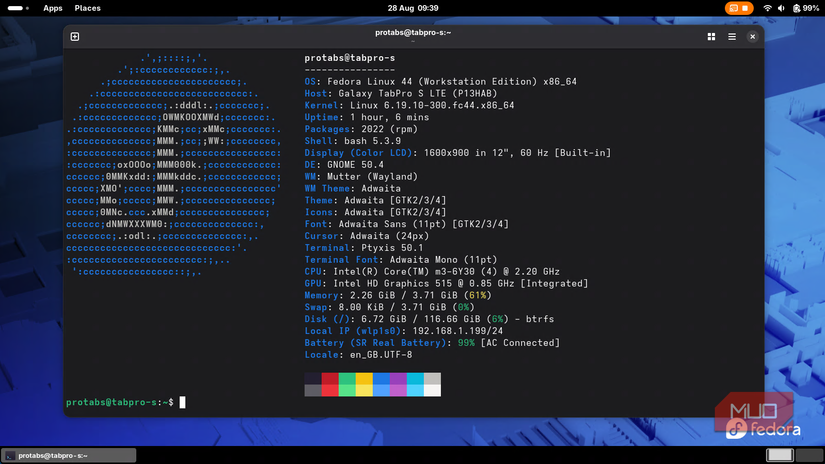Open a new terminal tab with the plus button
The width and height of the screenshot is (825, 464).
75,36
